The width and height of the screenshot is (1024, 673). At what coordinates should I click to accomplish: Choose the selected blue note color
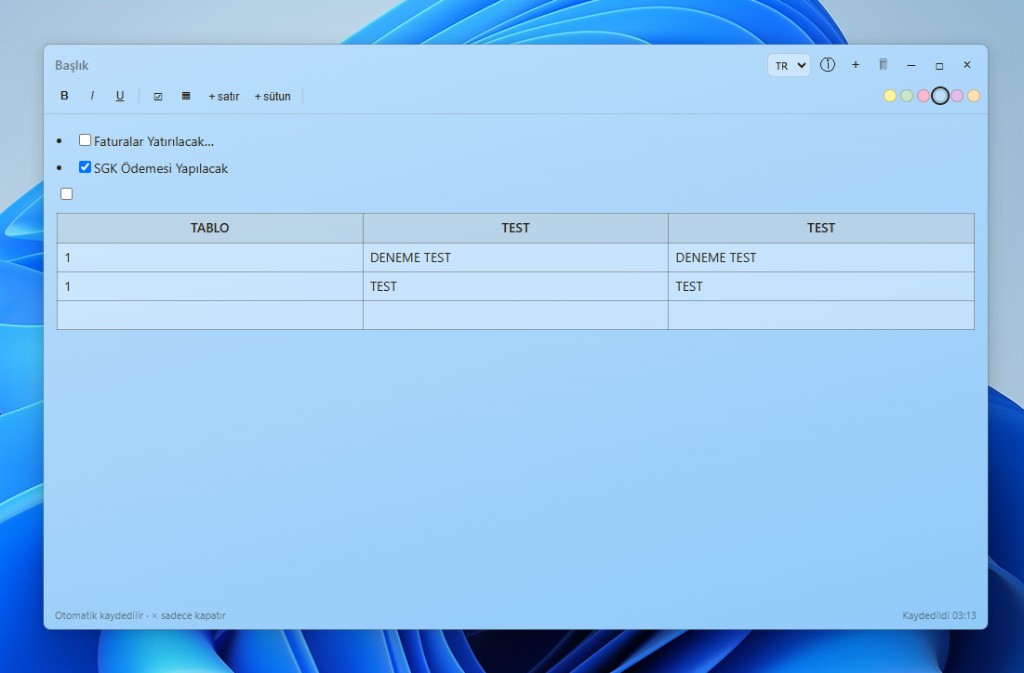coord(940,96)
